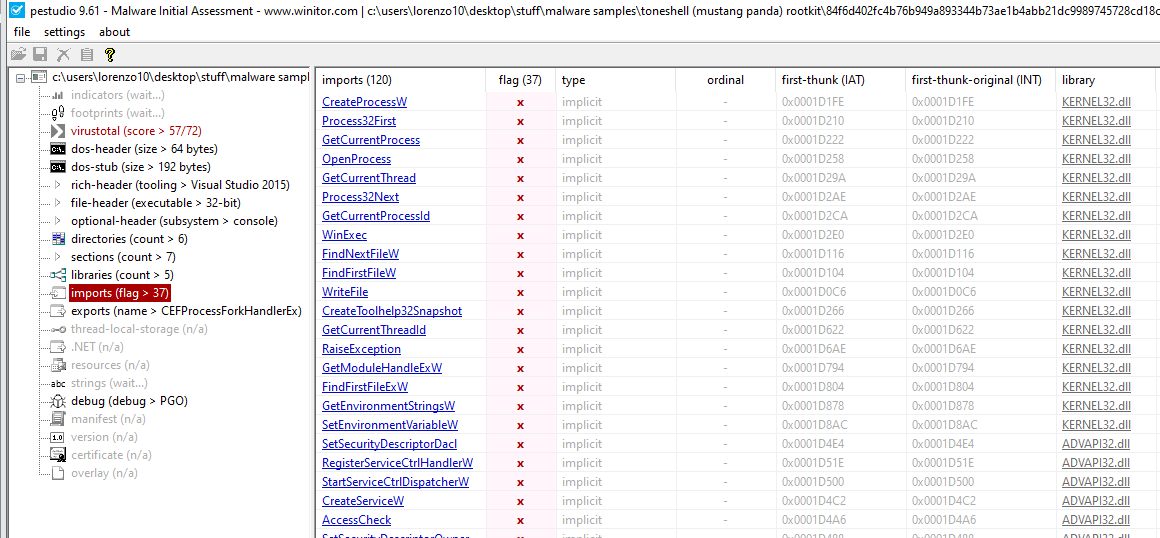Open the CreateToolhelp32Snapshot import link
This screenshot has height=538, width=1160.
click(392, 311)
